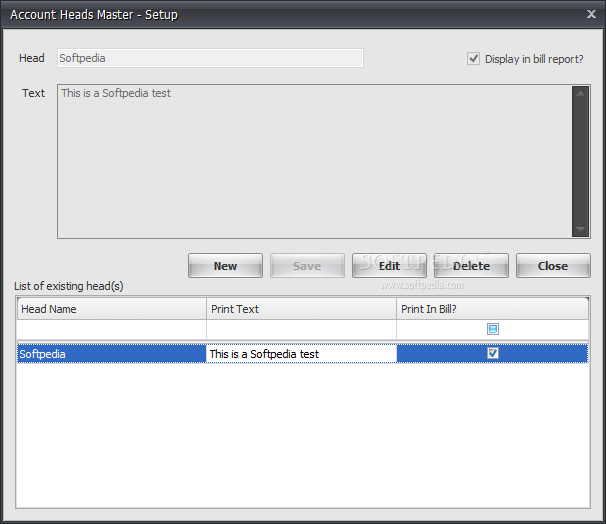Image resolution: width=606 pixels, height=524 pixels.
Task: Click the disabled Save button
Action: (x=307, y=265)
